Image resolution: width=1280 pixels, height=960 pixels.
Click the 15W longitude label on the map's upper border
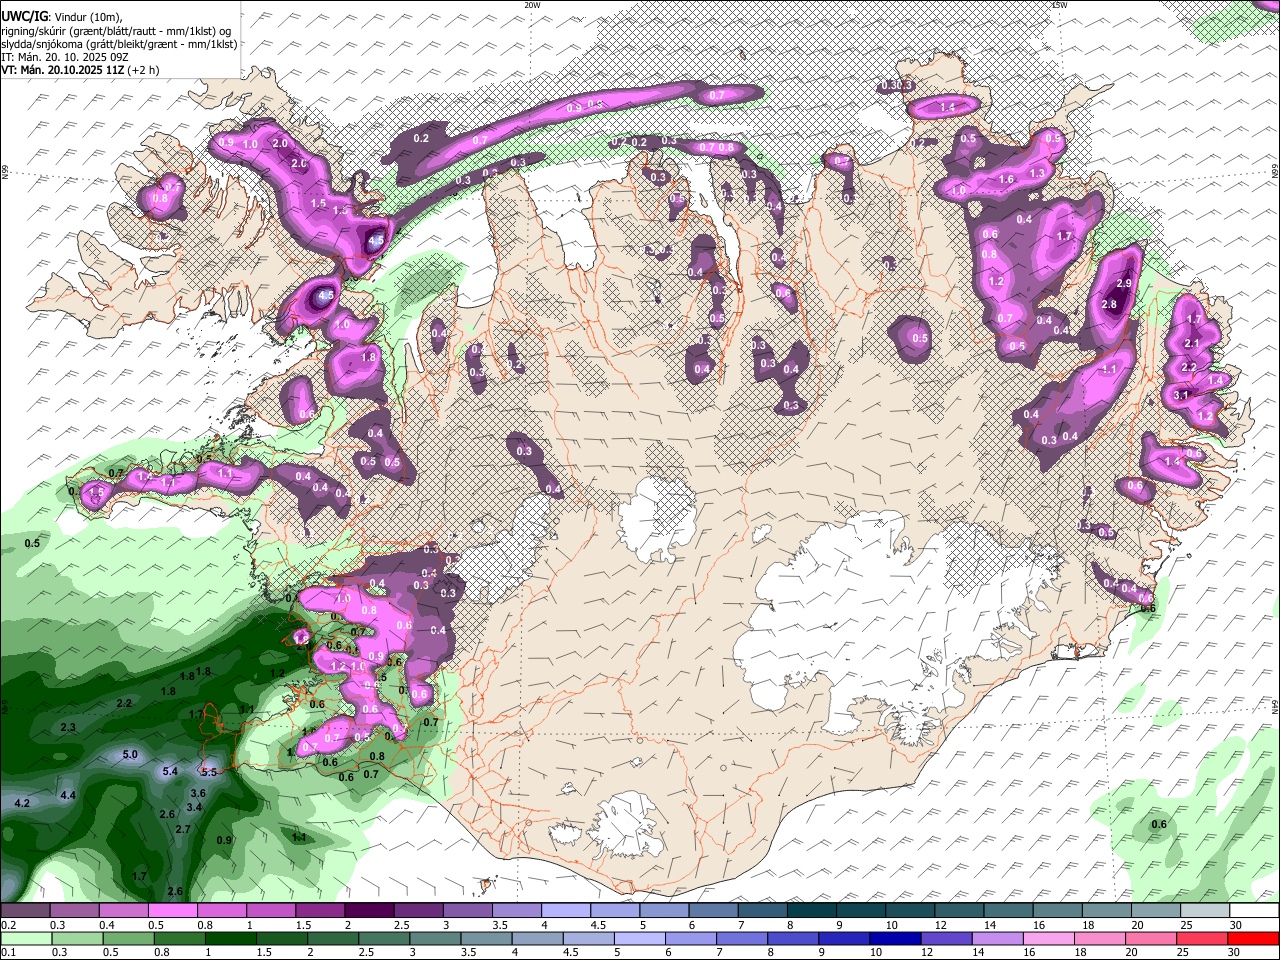click(x=1059, y=5)
